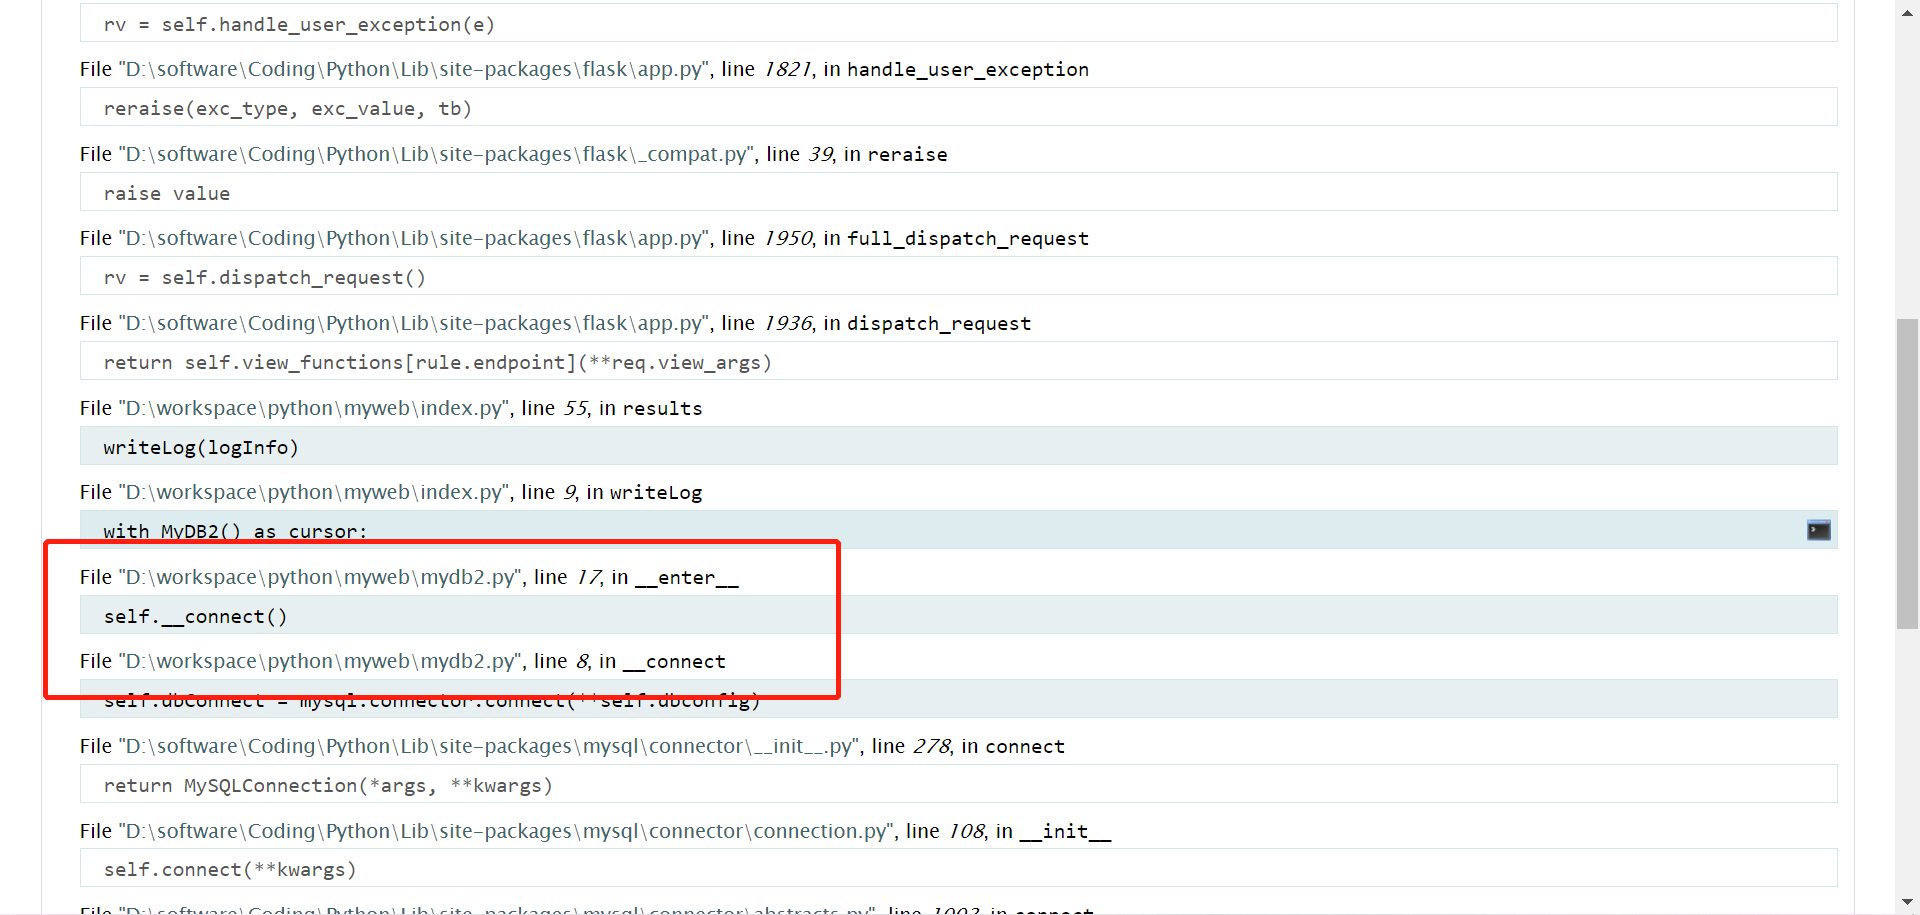Viewport: 1920px width, 915px height.
Task: Expand the 'return MySQLConnection(*args, **kwargs)' code line
Action: 958,784
